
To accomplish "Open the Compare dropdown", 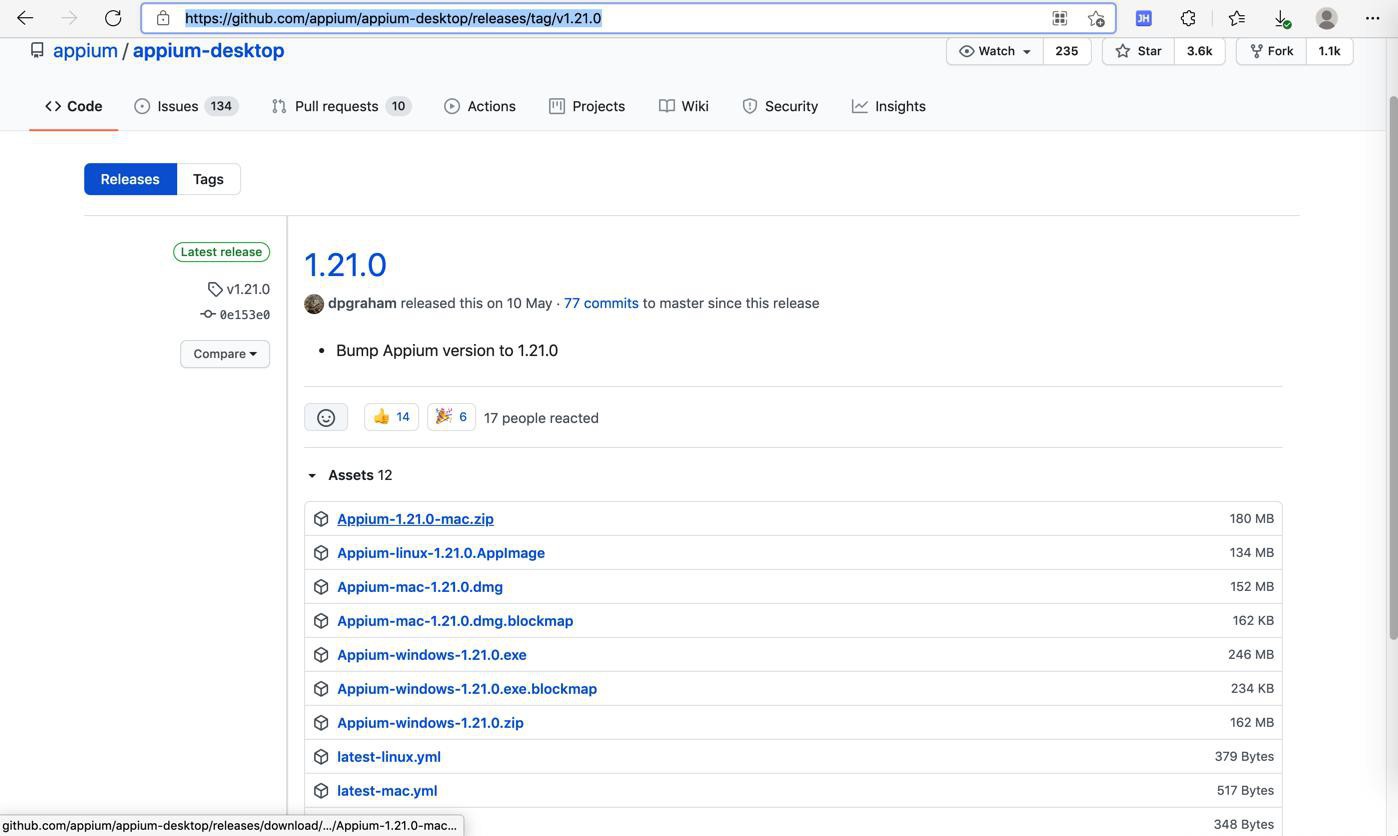I will coord(225,354).
